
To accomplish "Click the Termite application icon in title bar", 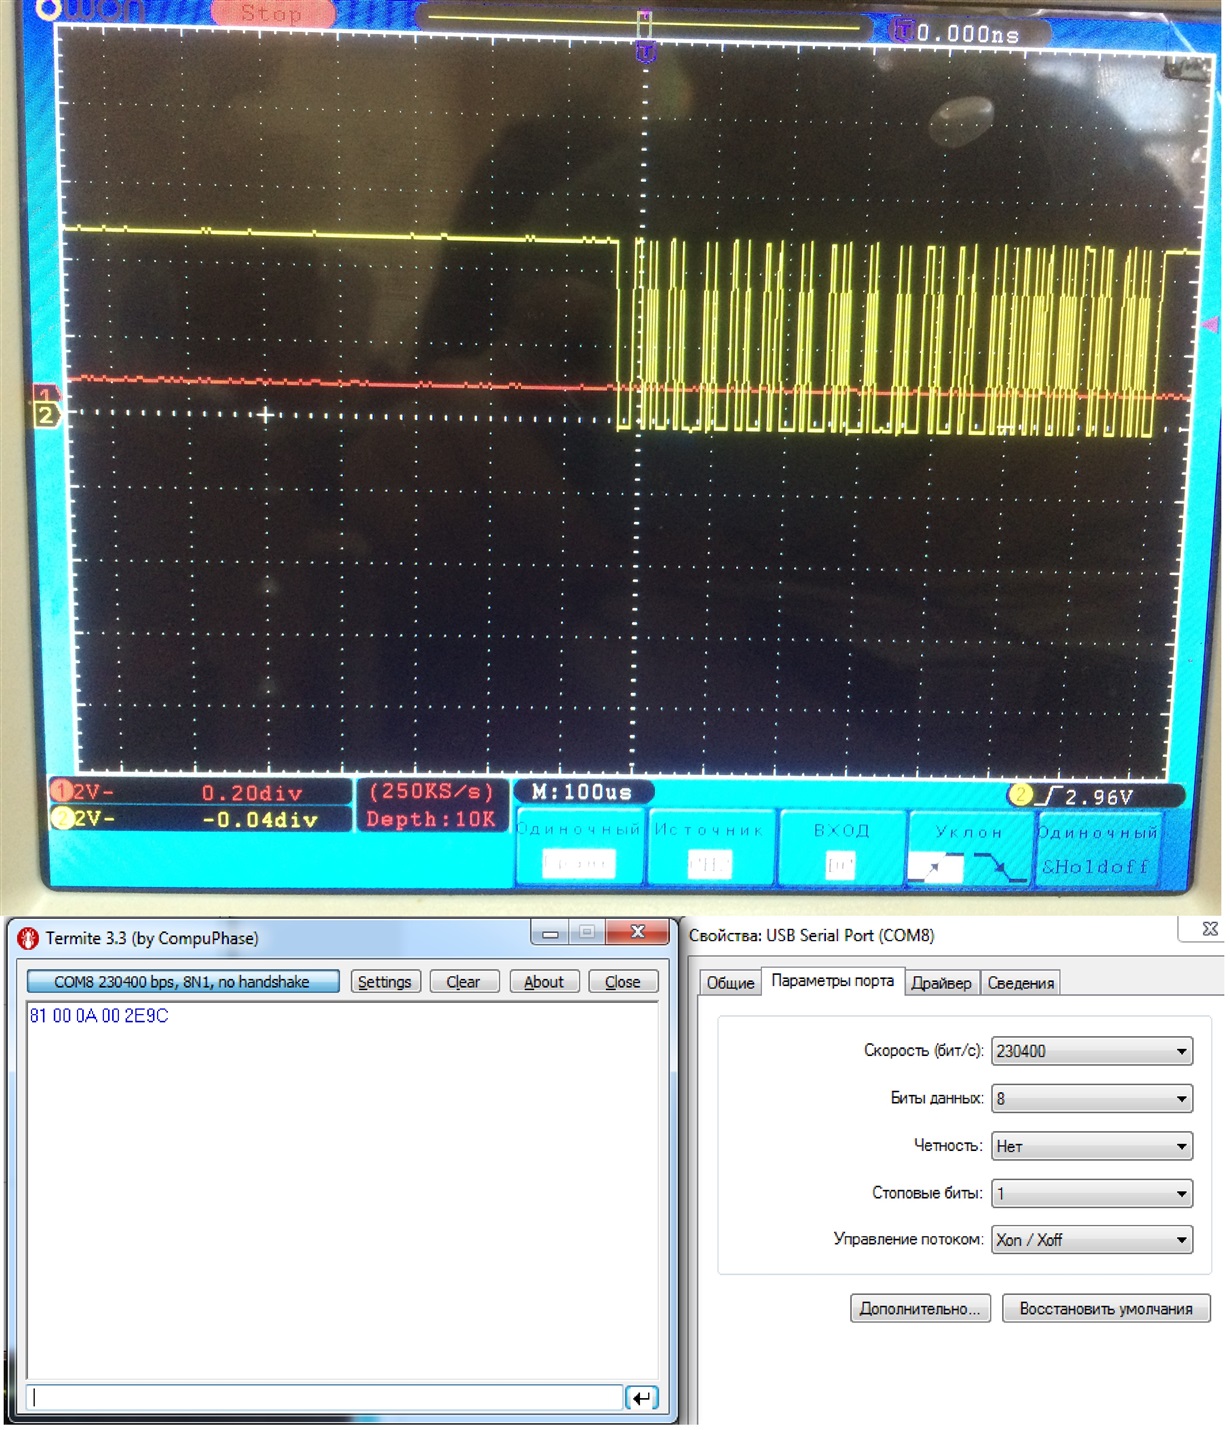I will (28, 938).
